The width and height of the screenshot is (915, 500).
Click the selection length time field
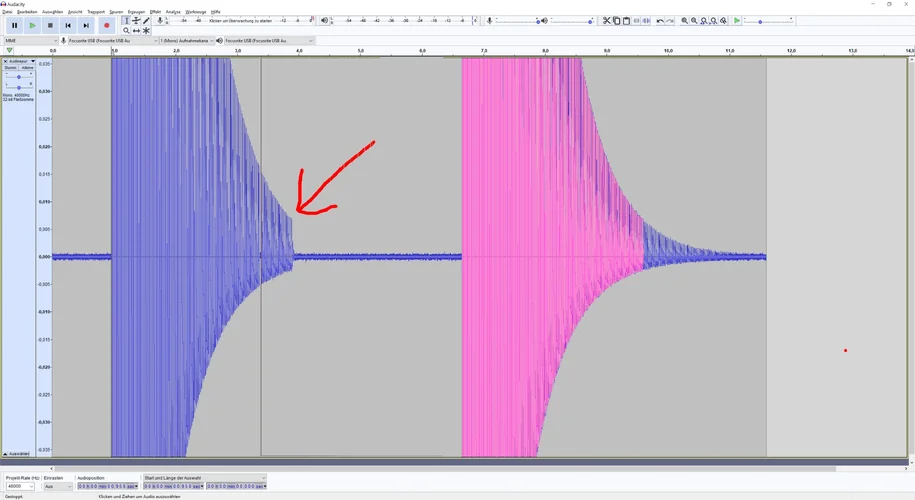[236, 486]
